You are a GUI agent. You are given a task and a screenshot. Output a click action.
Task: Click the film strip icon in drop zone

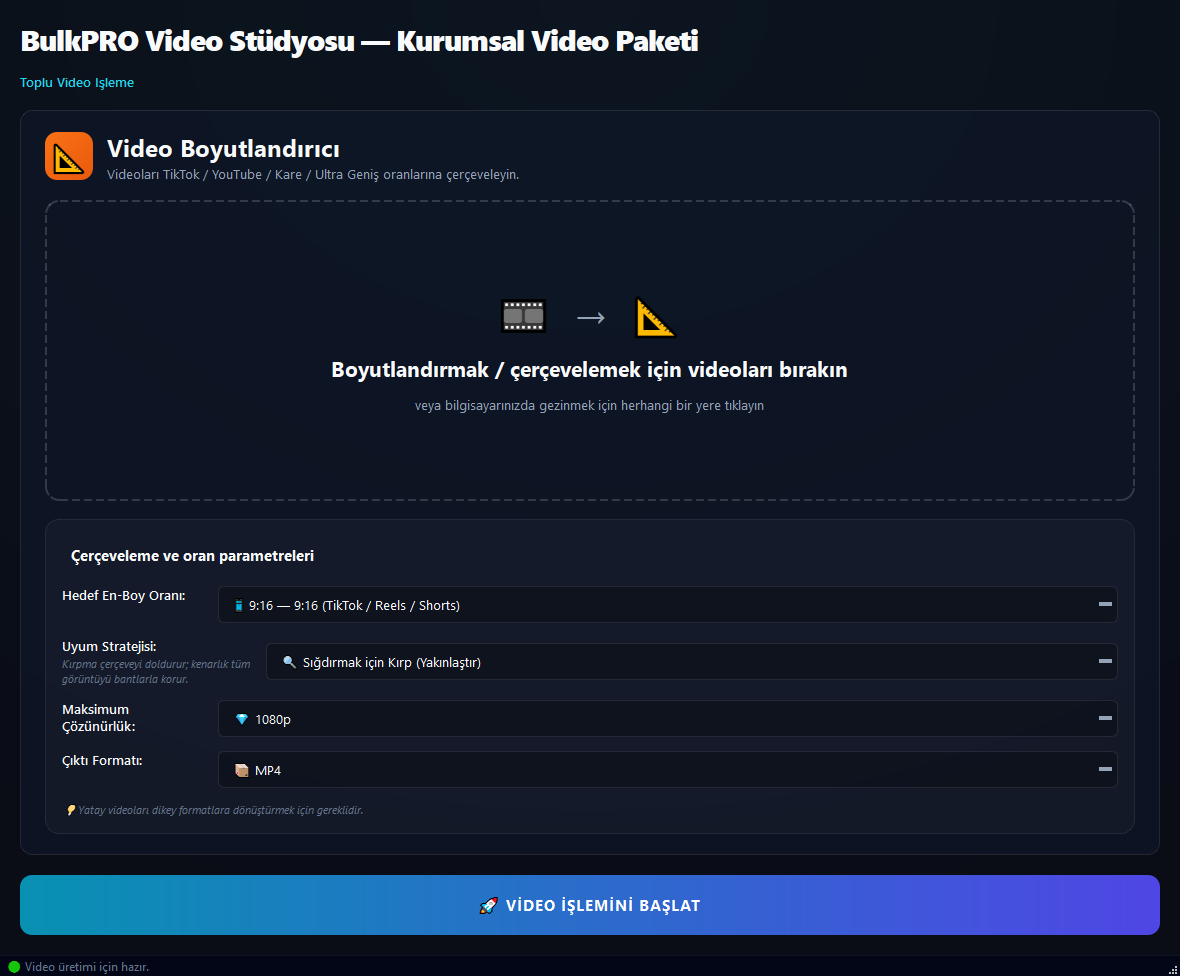523,316
